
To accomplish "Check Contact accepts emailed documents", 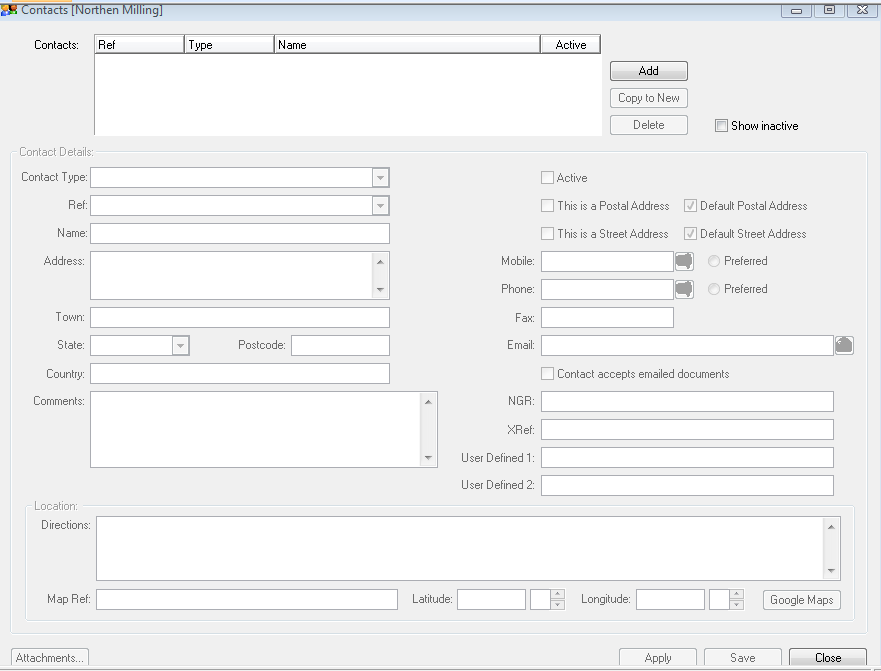I will tap(547, 374).
